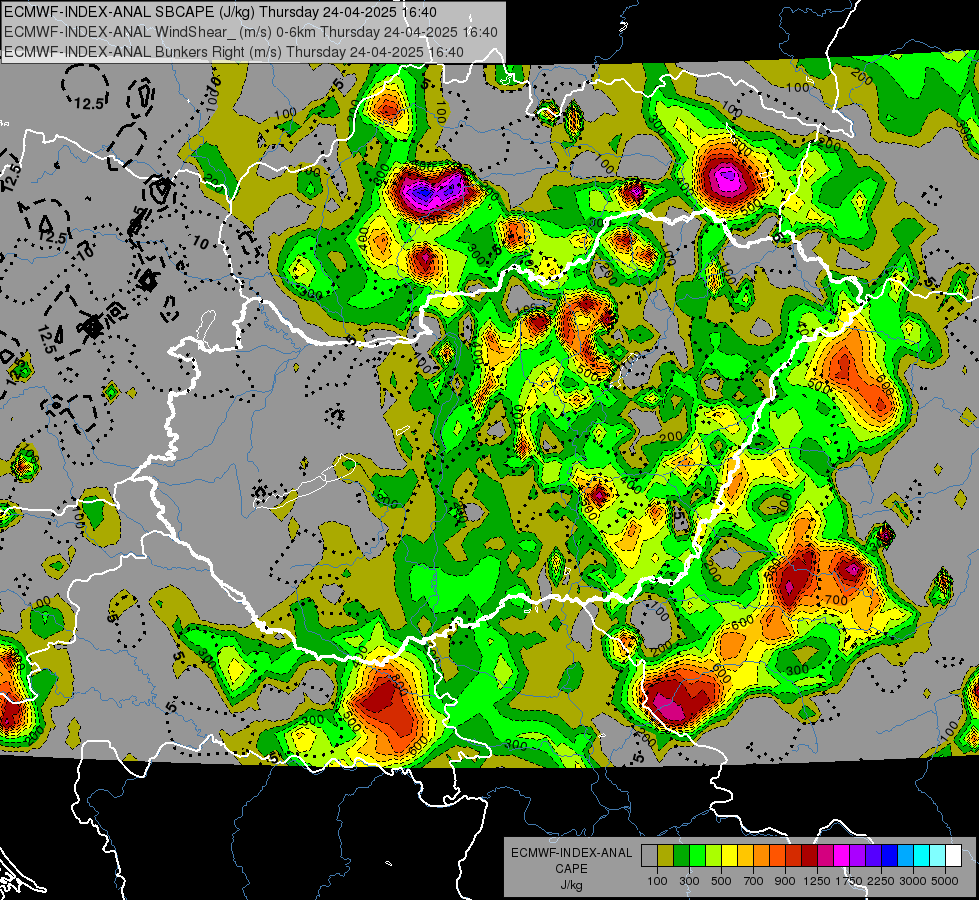The width and height of the screenshot is (979, 900).
Task: Select the WindShear_ 0-6km title line
Action: (251, 32)
